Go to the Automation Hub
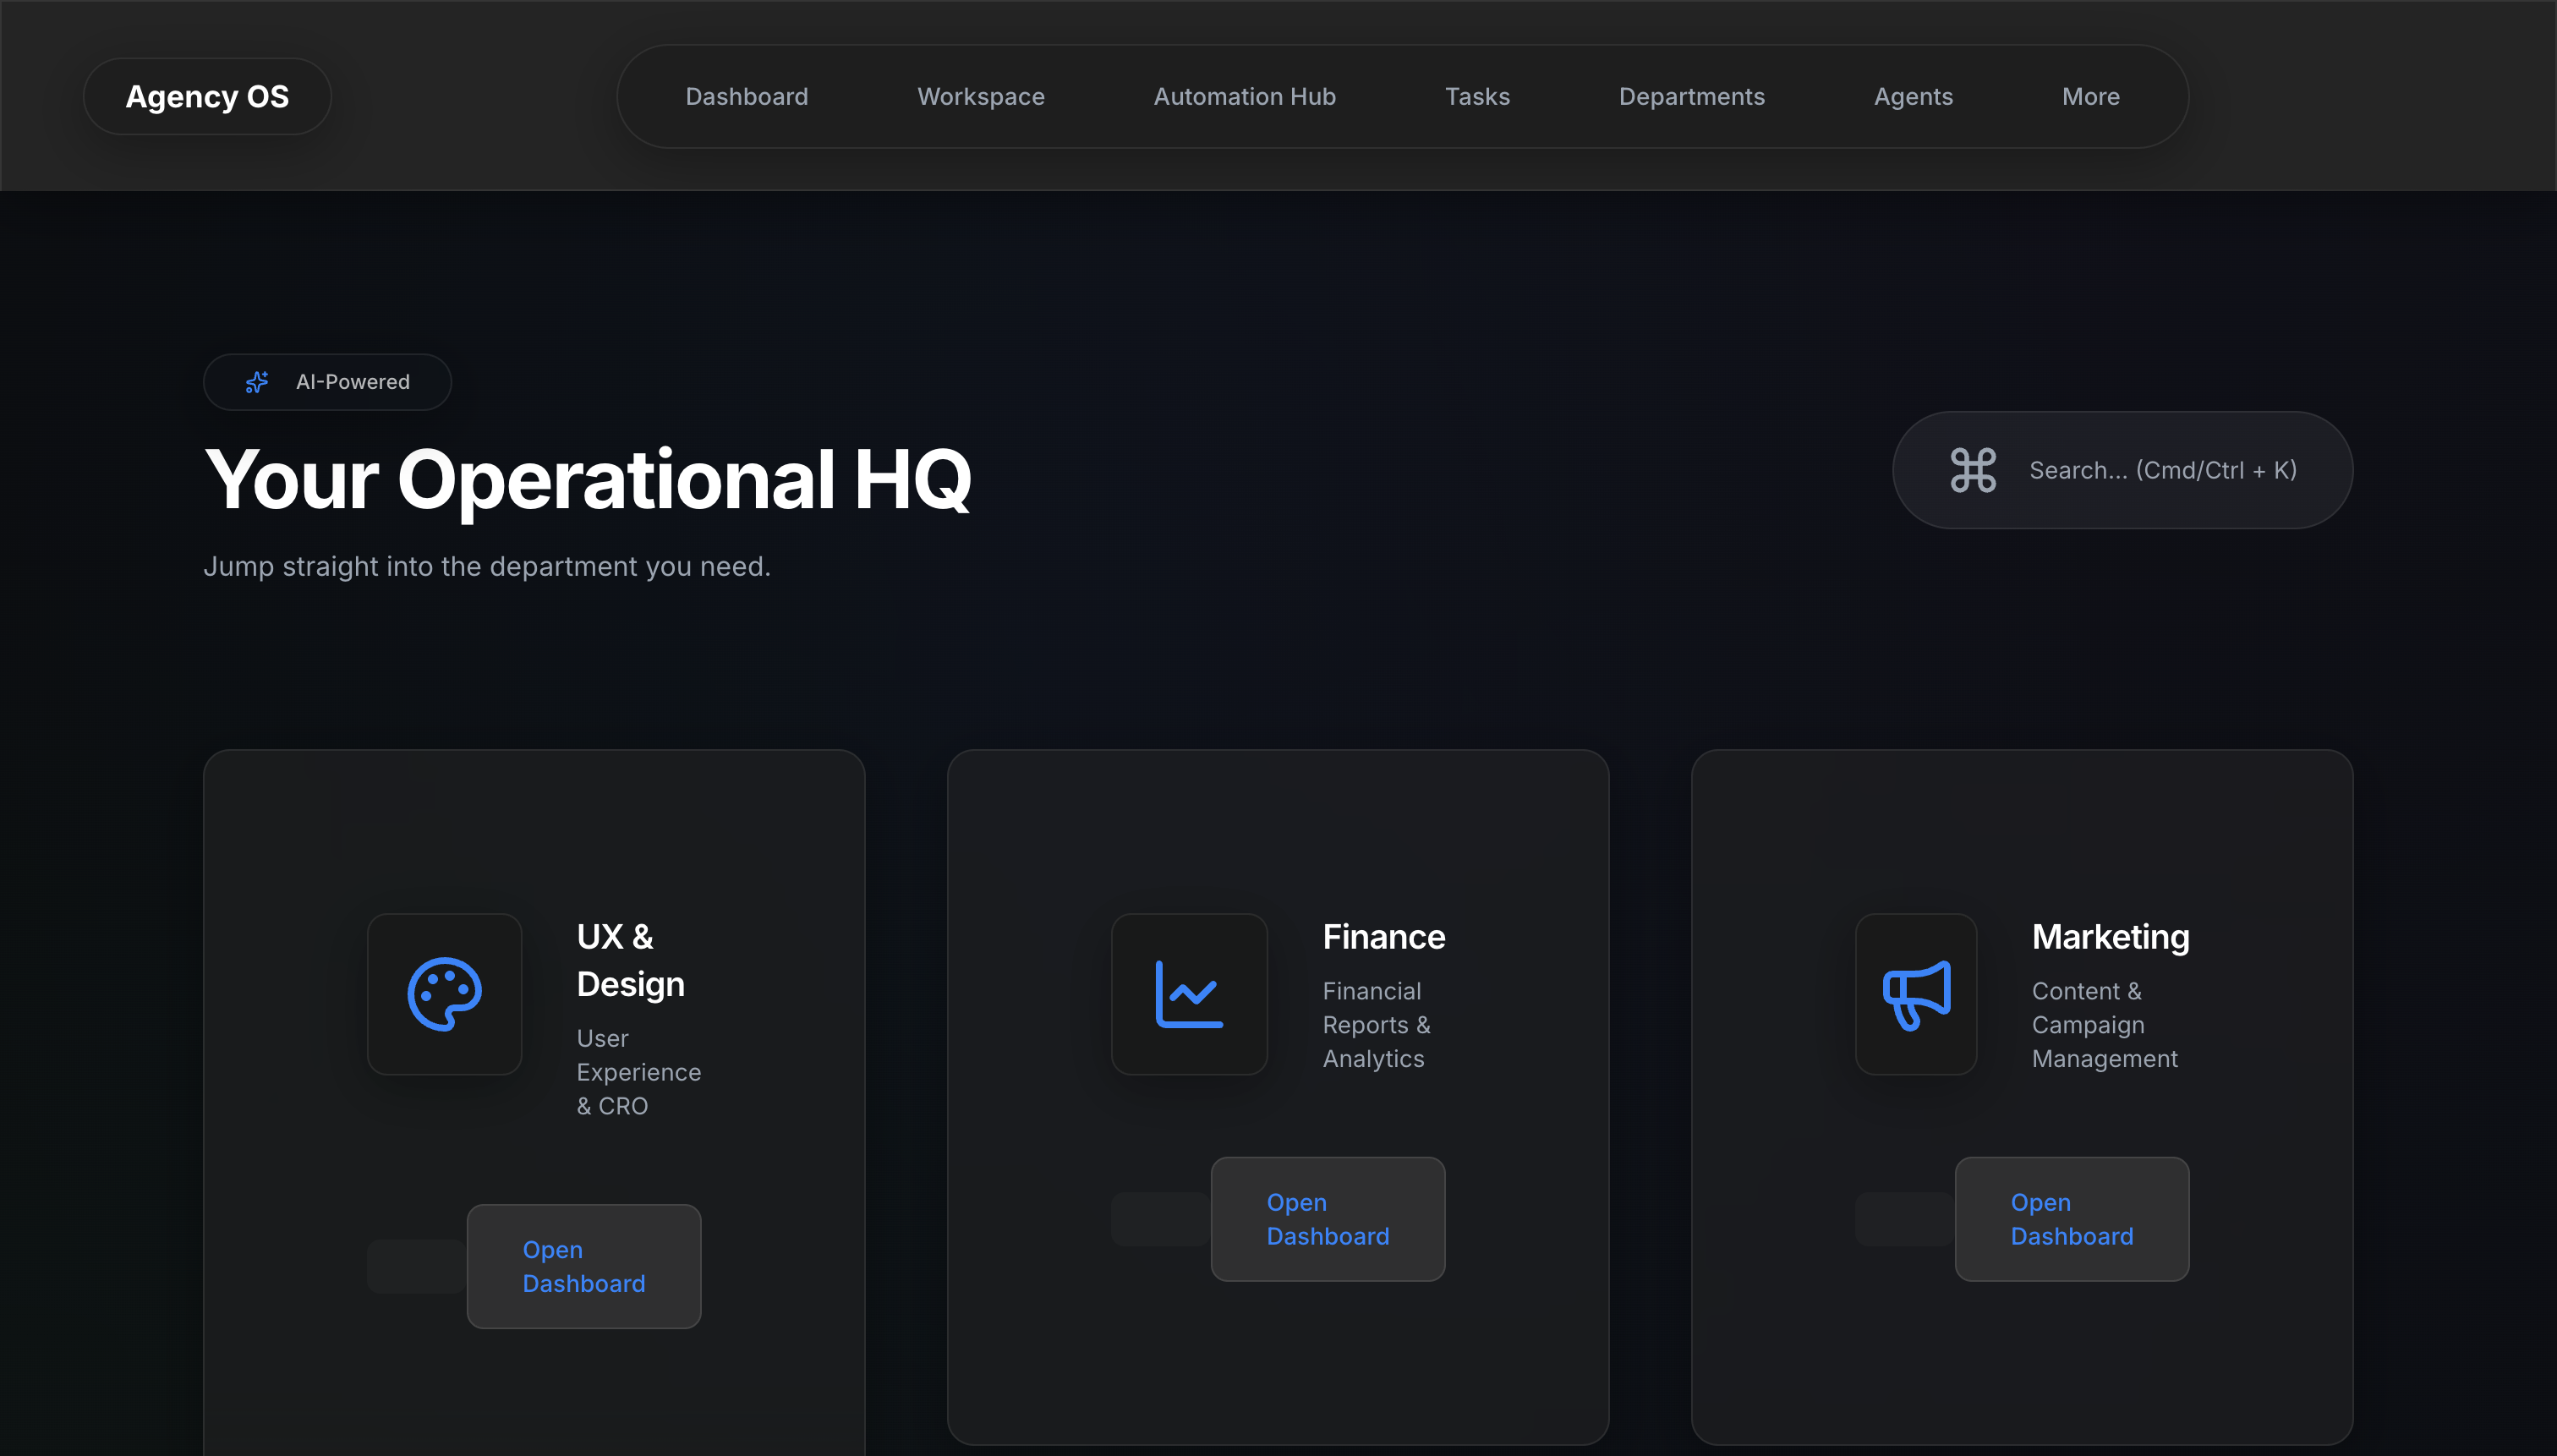 pos(1244,96)
